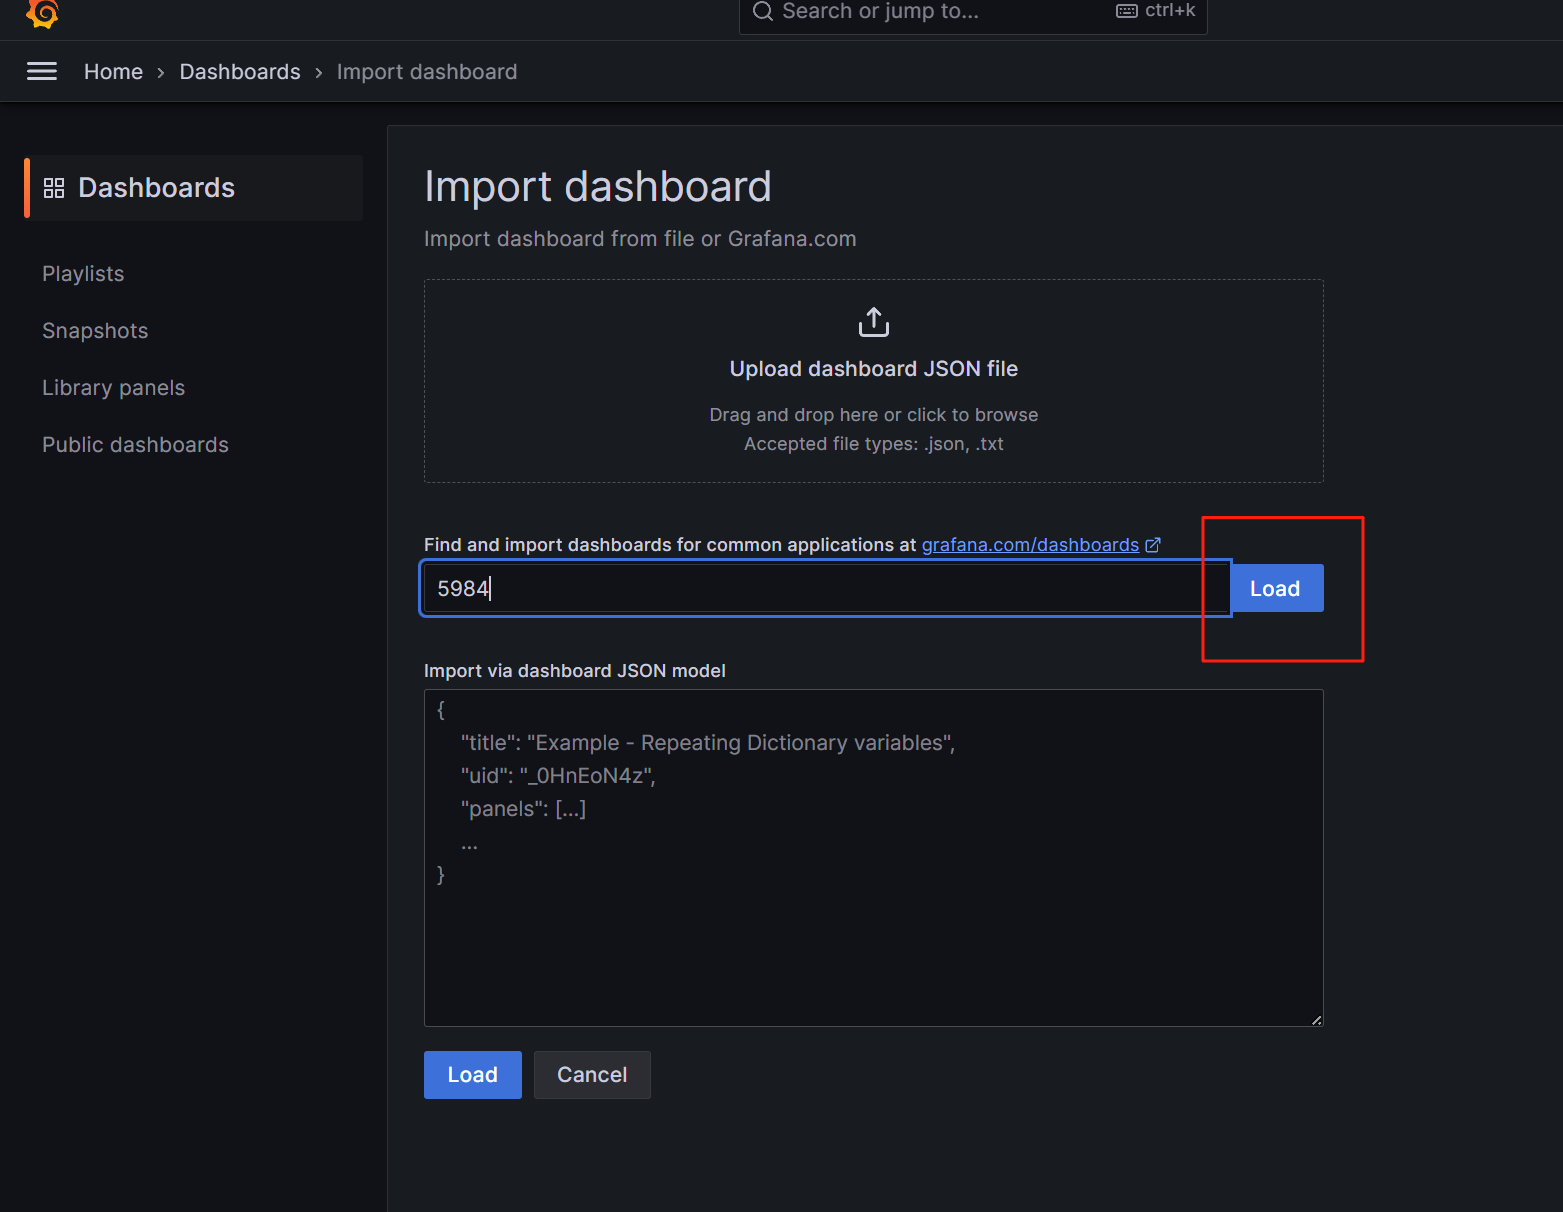
Task: Go to Dashboards breadcrumb
Action: point(240,72)
